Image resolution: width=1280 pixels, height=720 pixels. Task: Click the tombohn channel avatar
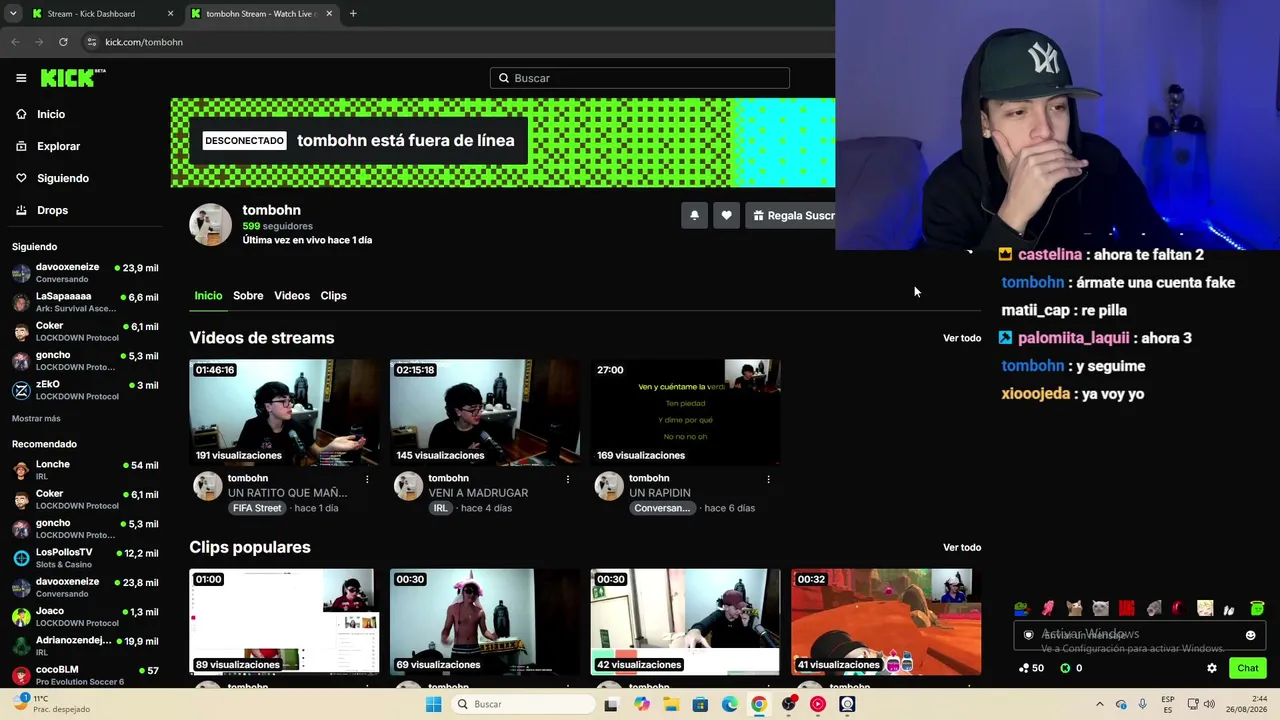click(x=211, y=225)
